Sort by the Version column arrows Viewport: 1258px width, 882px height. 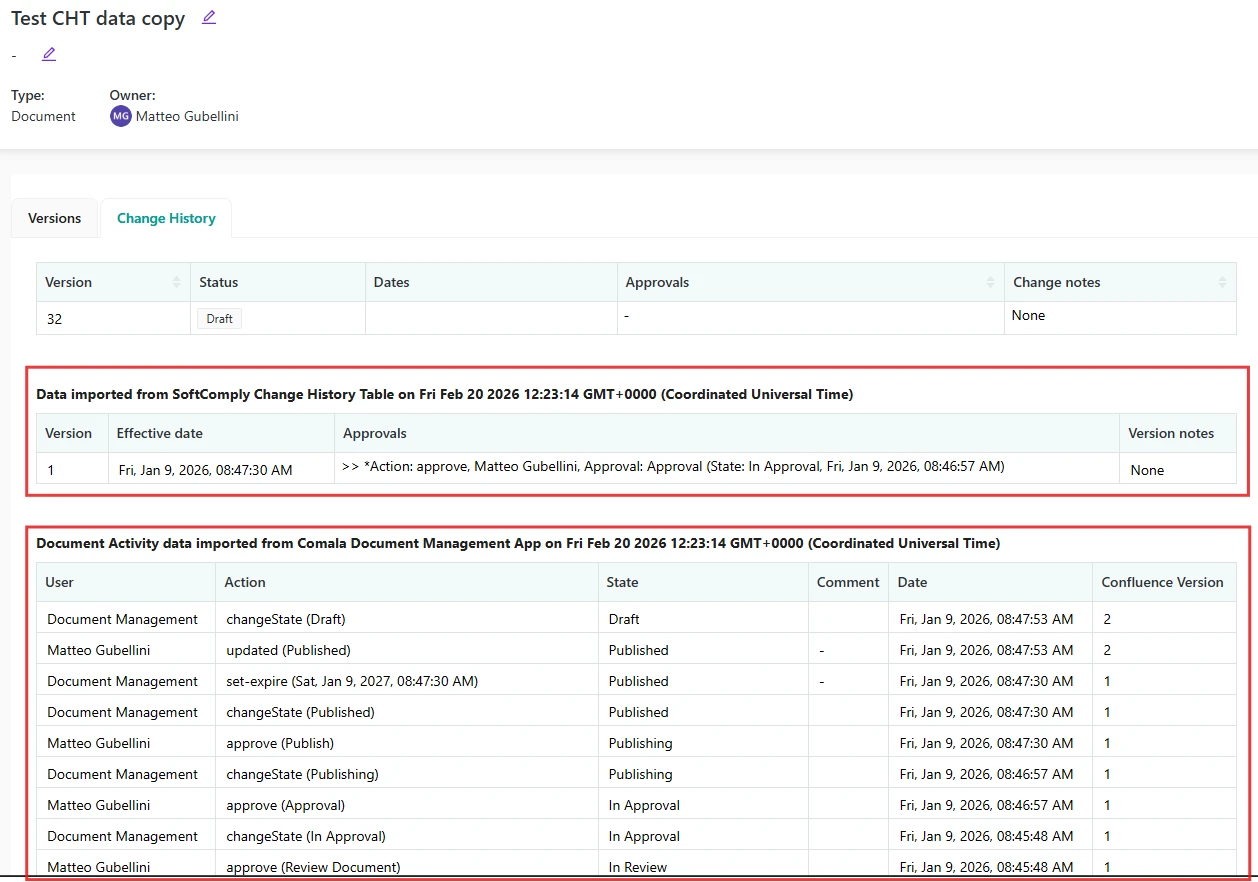tap(177, 283)
